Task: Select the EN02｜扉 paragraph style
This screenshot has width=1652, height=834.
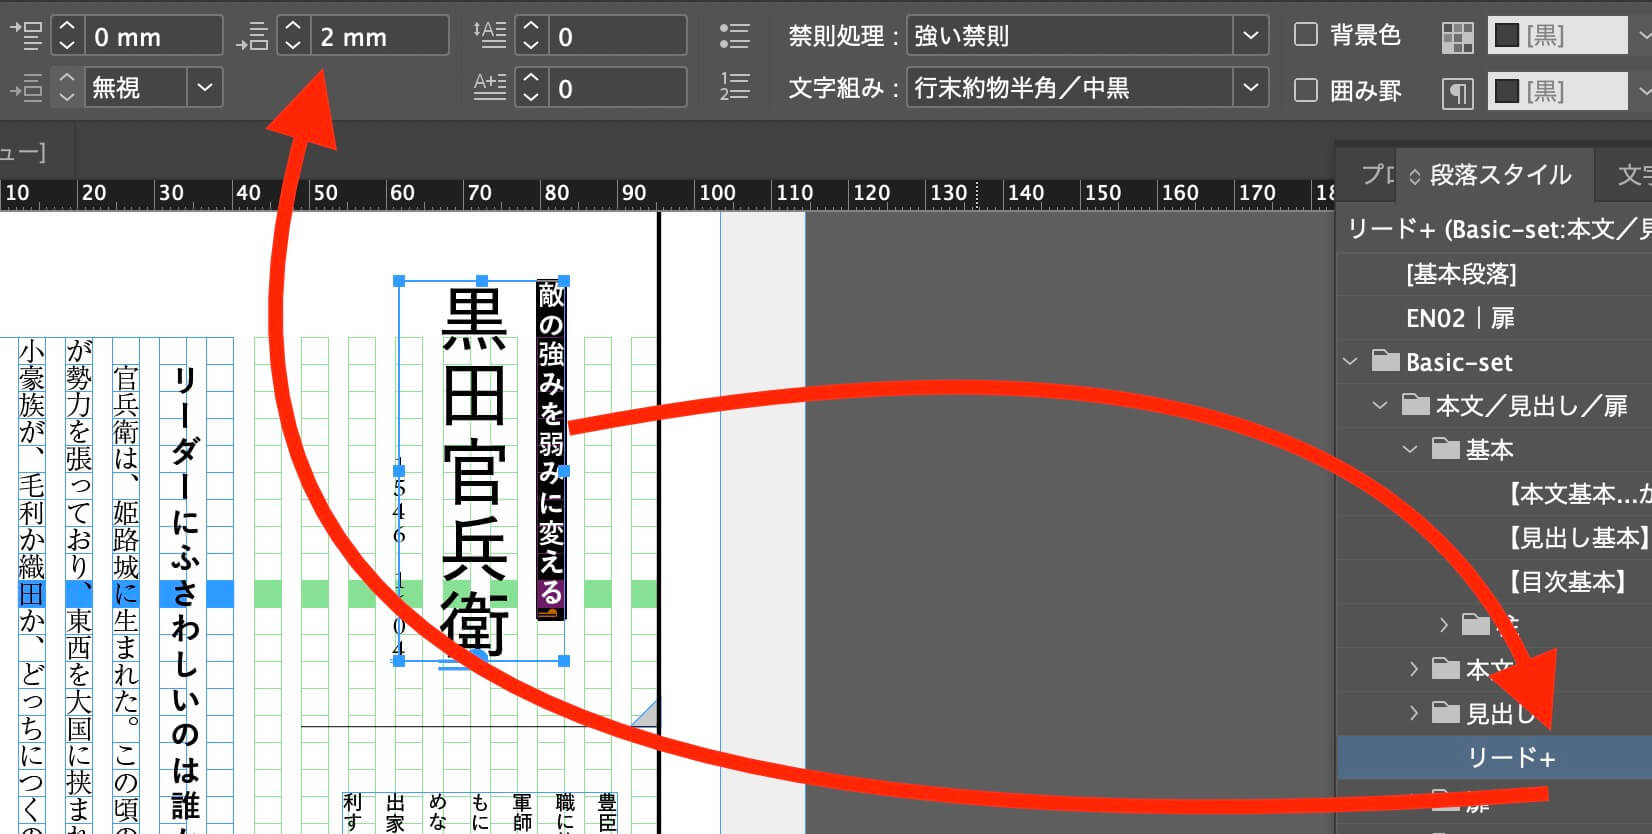Action: [x=1459, y=318]
